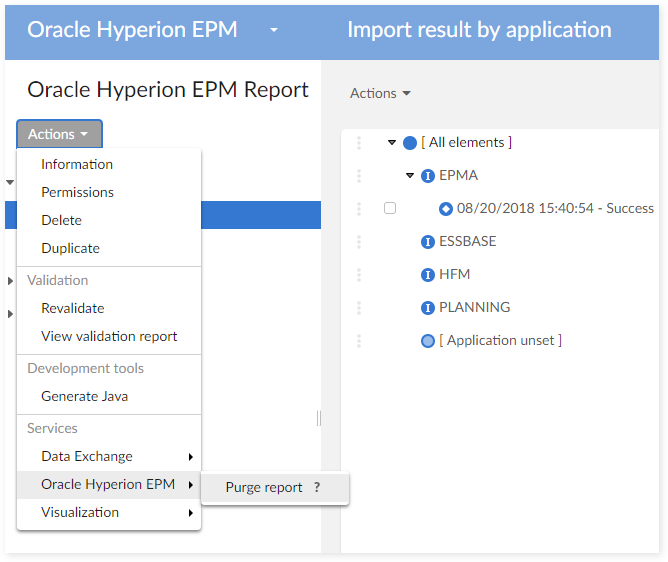Click the HFM info icon
Image resolution: width=668 pixels, height=562 pixels.
pos(428,275)
